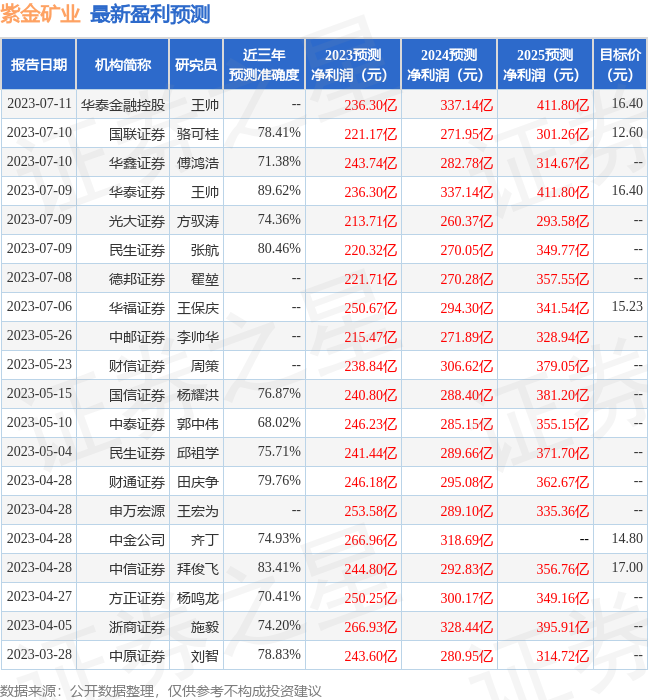Click the 报告日期 column header
This screenshot has height=700, width=648.
[39, 64]
